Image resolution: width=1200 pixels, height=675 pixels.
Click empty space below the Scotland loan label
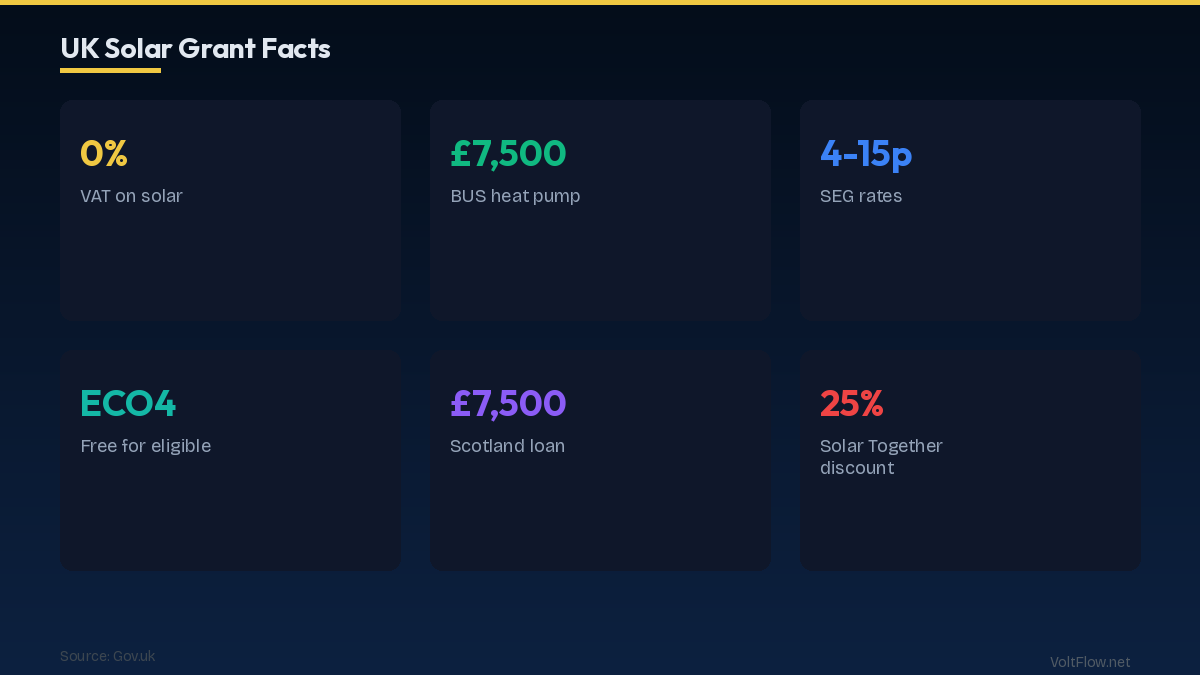click(x=600, y=515)
